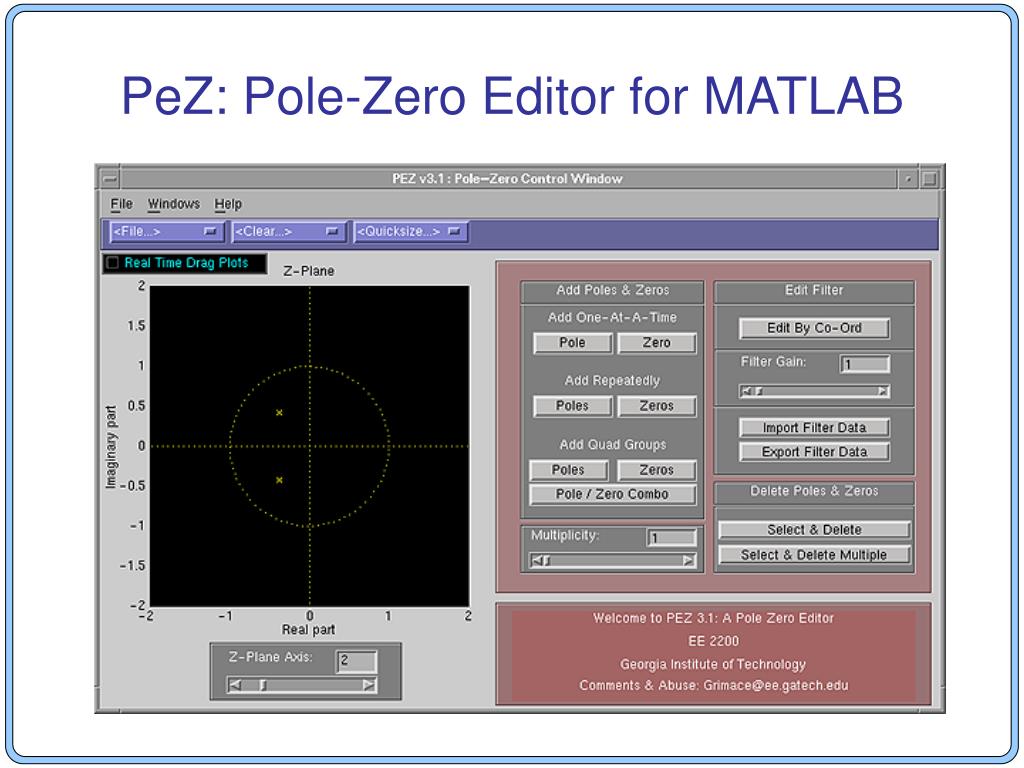The height and width of the screenshot is (768, 1024).
Task: Enable Real Time Drag Plots checkbox
Action: [113, 263]
